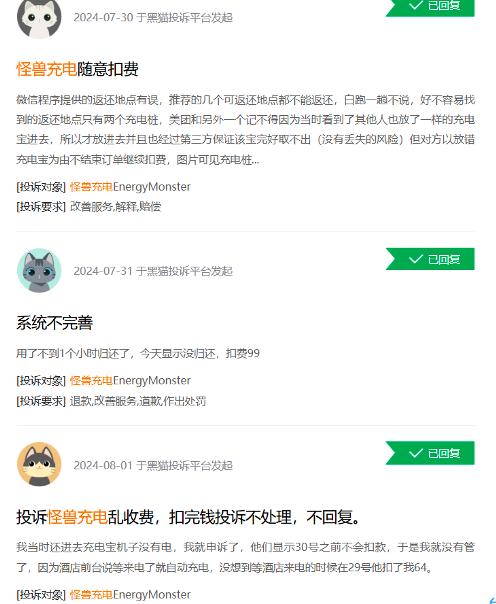Click 投诉要求 改善服务,解释,赔偿 line
Viewport: 496px width, 604px height.
(89, 207)
